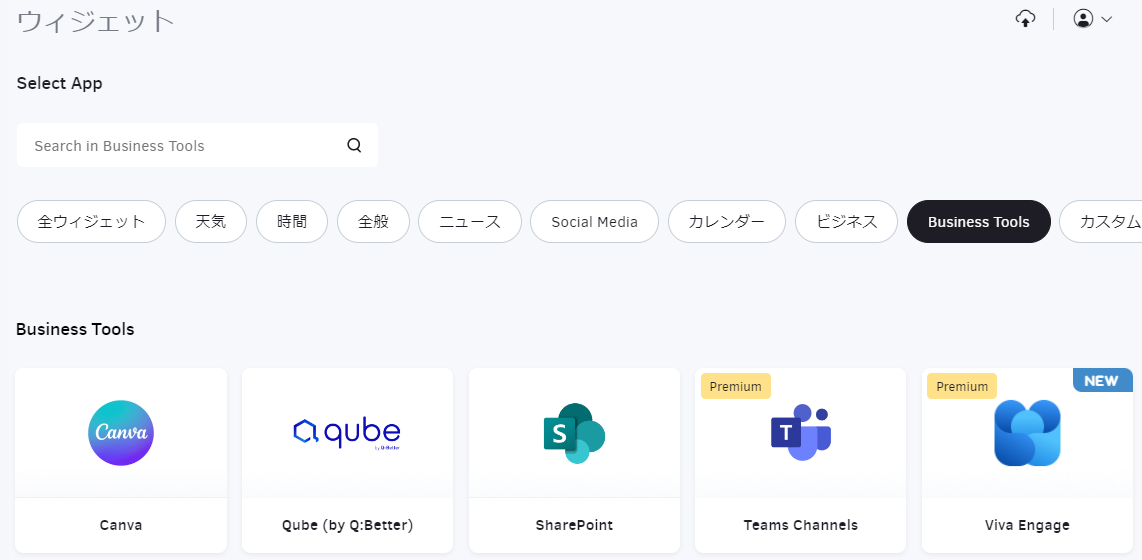Focus the Search in Business Tools field
This screenshot has height=560, width=1142.
(197, 145)
